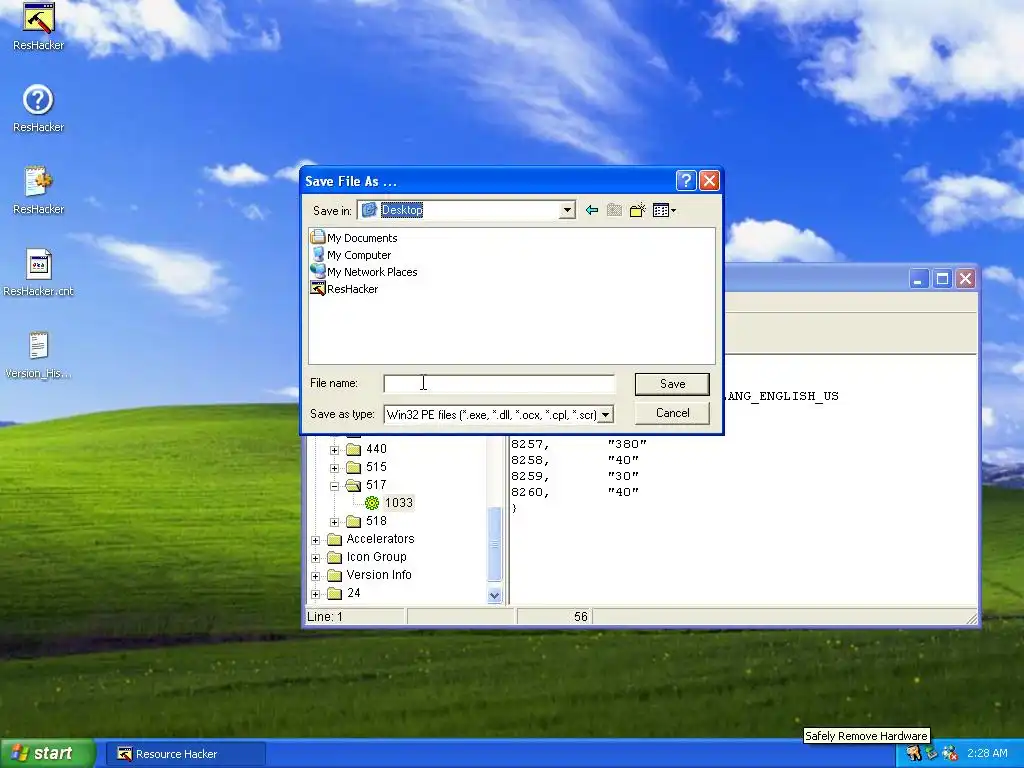This screenshot has width=1024, height=768.
Task: Click the rightmost system tray network icon
Action: click(x=949, y=753)
